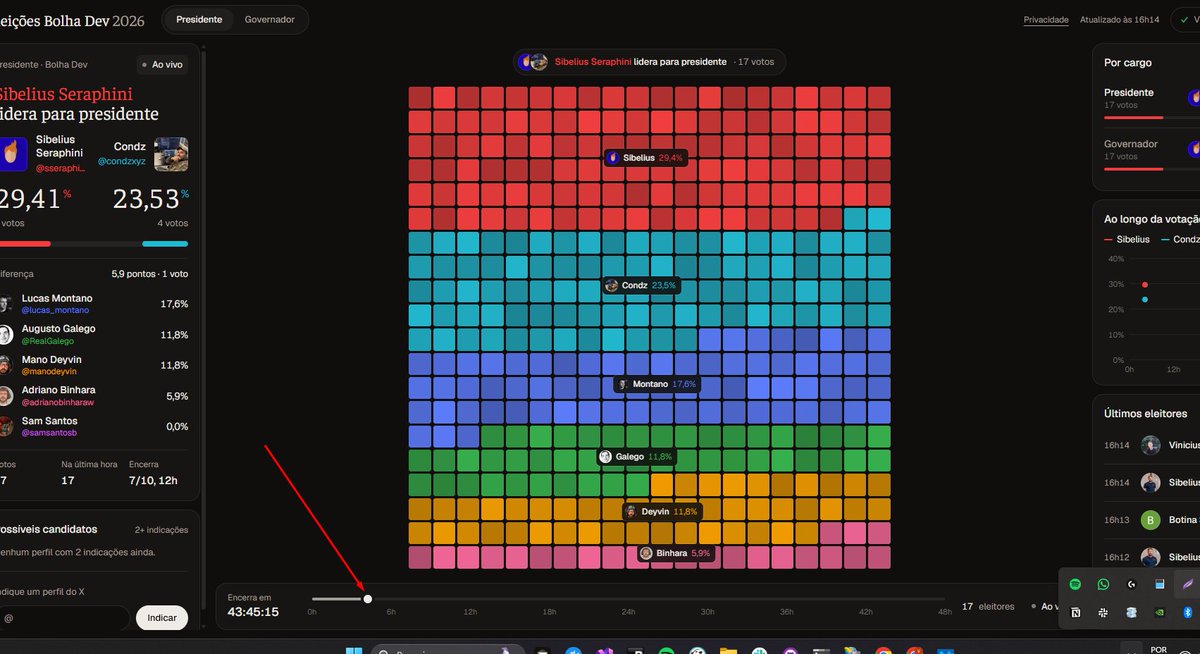The width and height of the screenshot is (1200, 654).
Task: Click the 12h mark on bottom timeline
Action: [x=470, y=610]
